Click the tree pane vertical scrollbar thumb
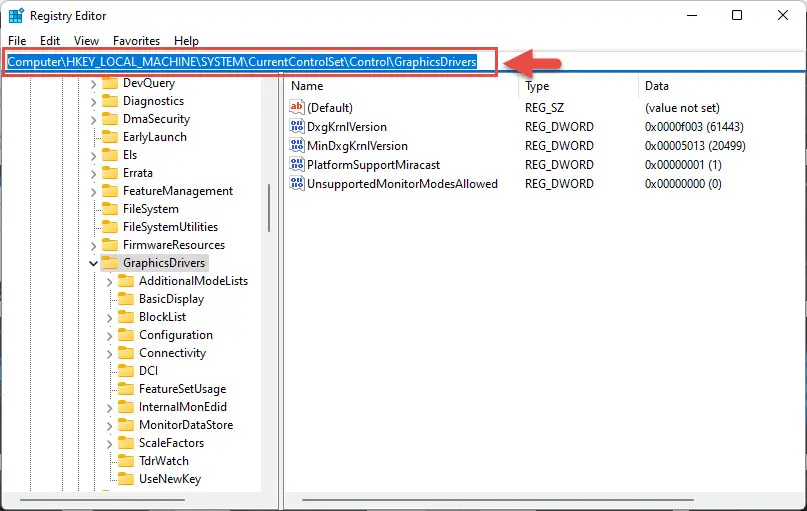 point(269,208)
